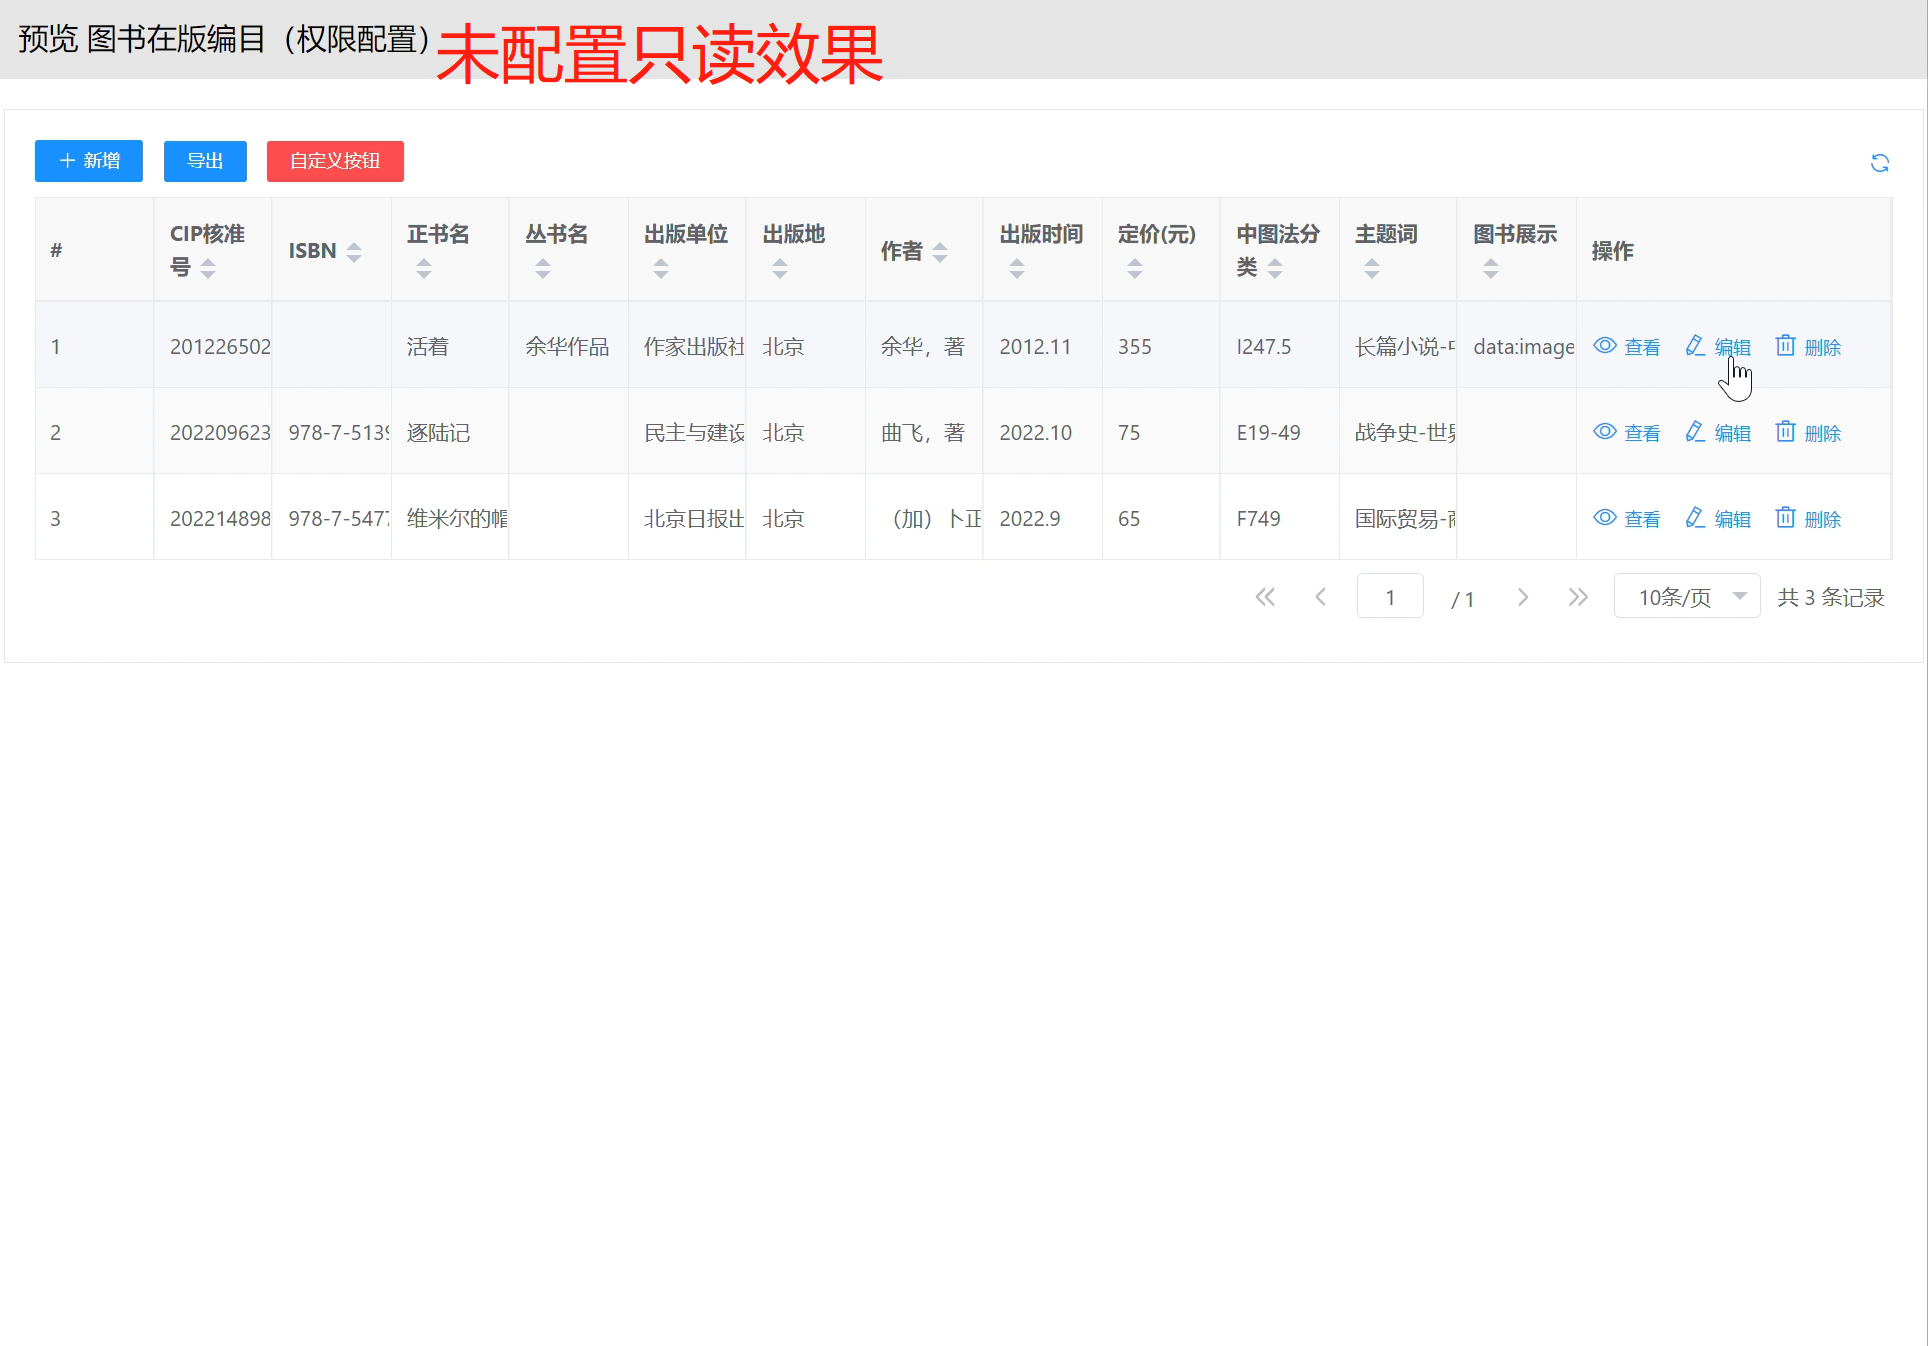Viewport: 1928px width, 1346px height.
Task: Click the refresh icon at table top right
Action: (x=1879, y=163)
